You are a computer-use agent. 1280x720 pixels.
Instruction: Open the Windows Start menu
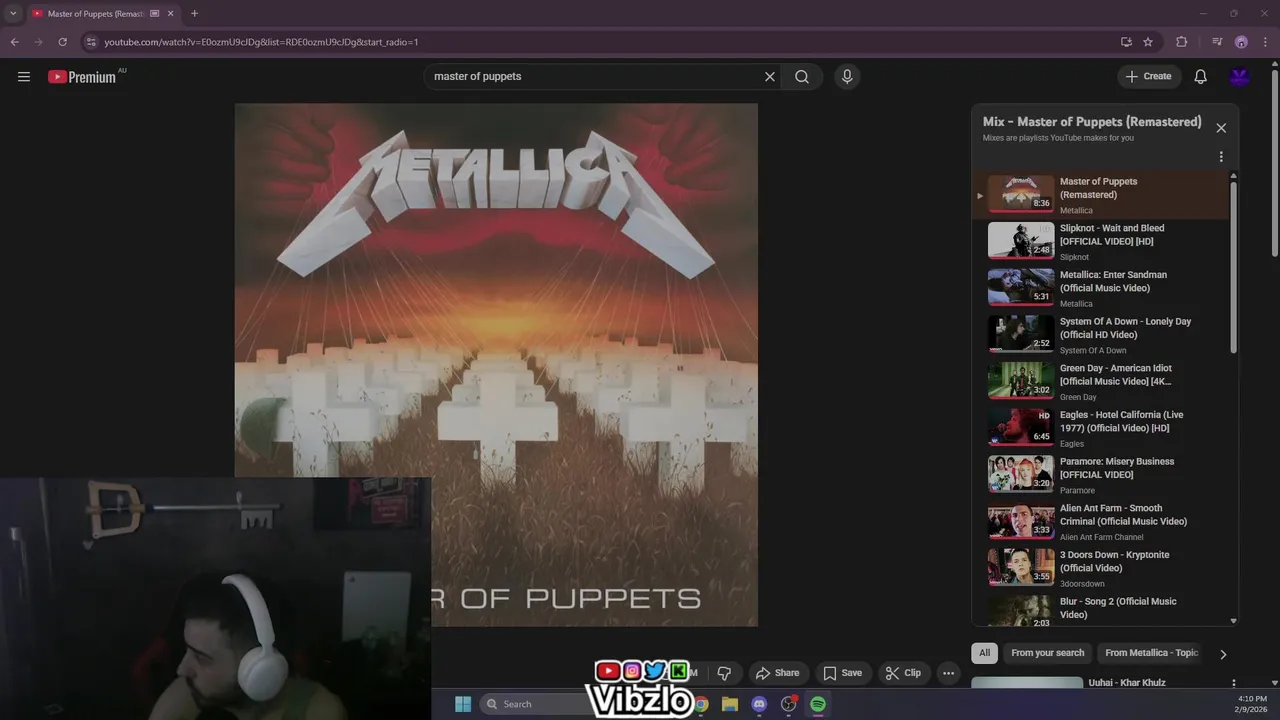click(x=463, y=704)
